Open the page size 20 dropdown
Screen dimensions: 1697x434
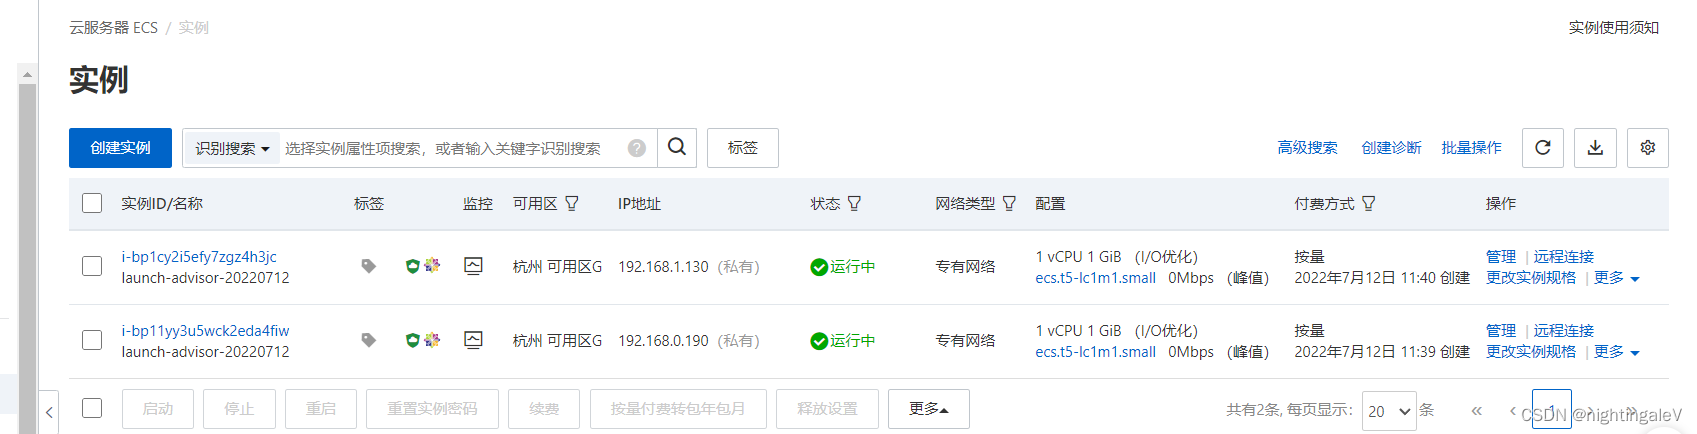pos(1389,411)
